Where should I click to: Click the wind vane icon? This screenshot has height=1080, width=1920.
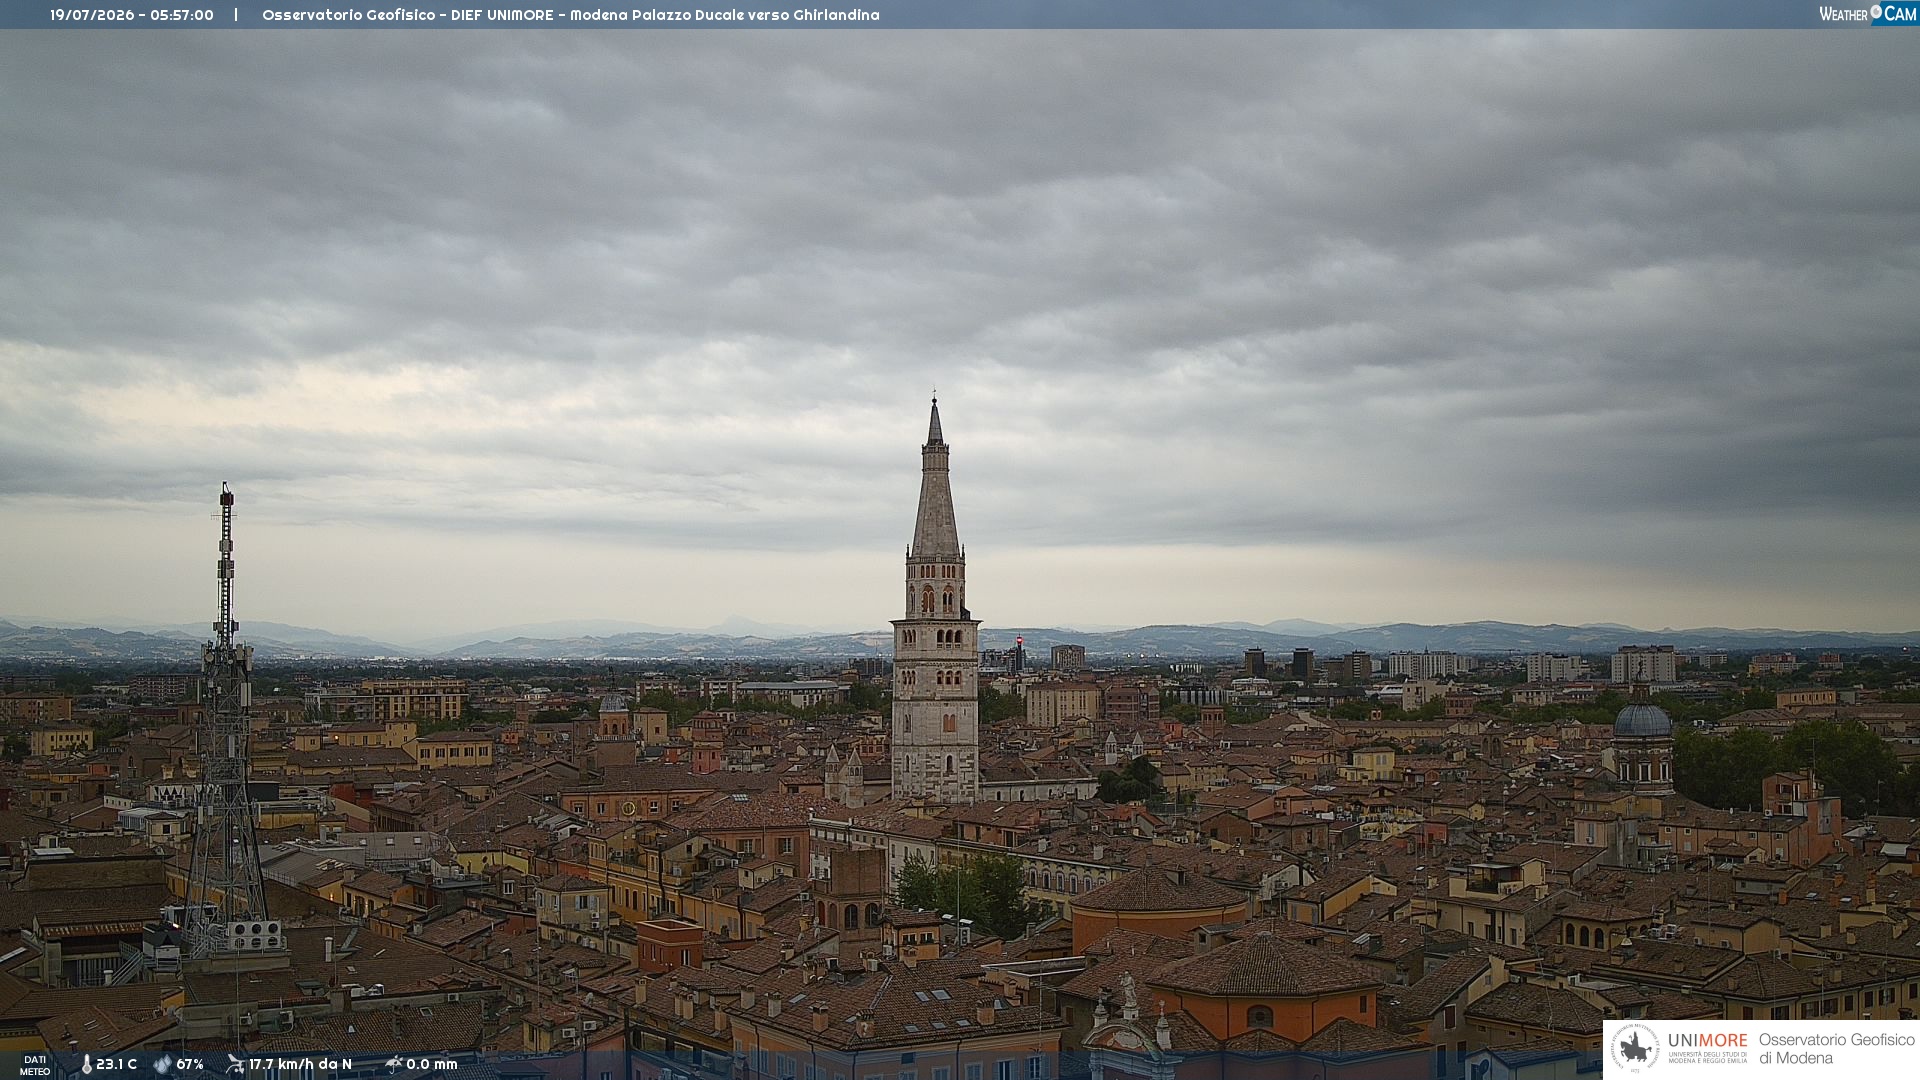point(235,1064)
